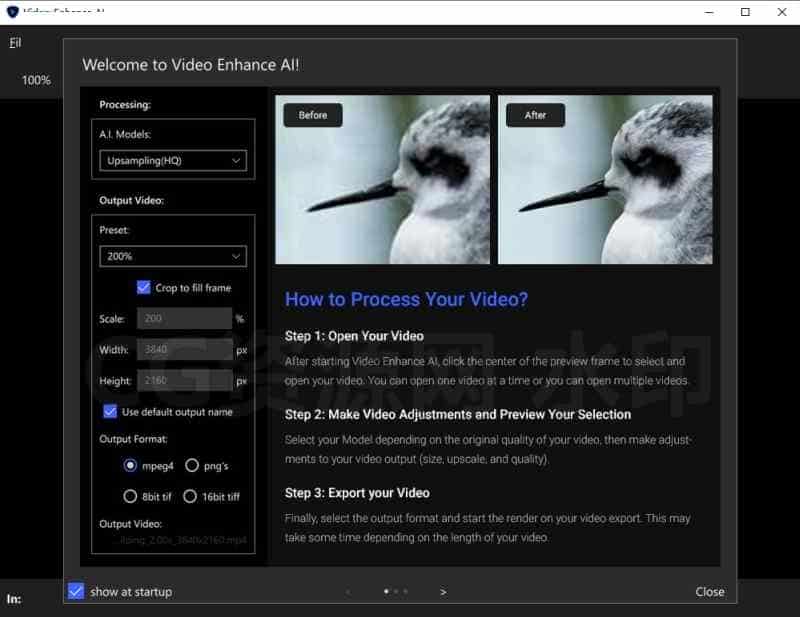Maximize the Video Enhance AI window

(x=745, y=12)
